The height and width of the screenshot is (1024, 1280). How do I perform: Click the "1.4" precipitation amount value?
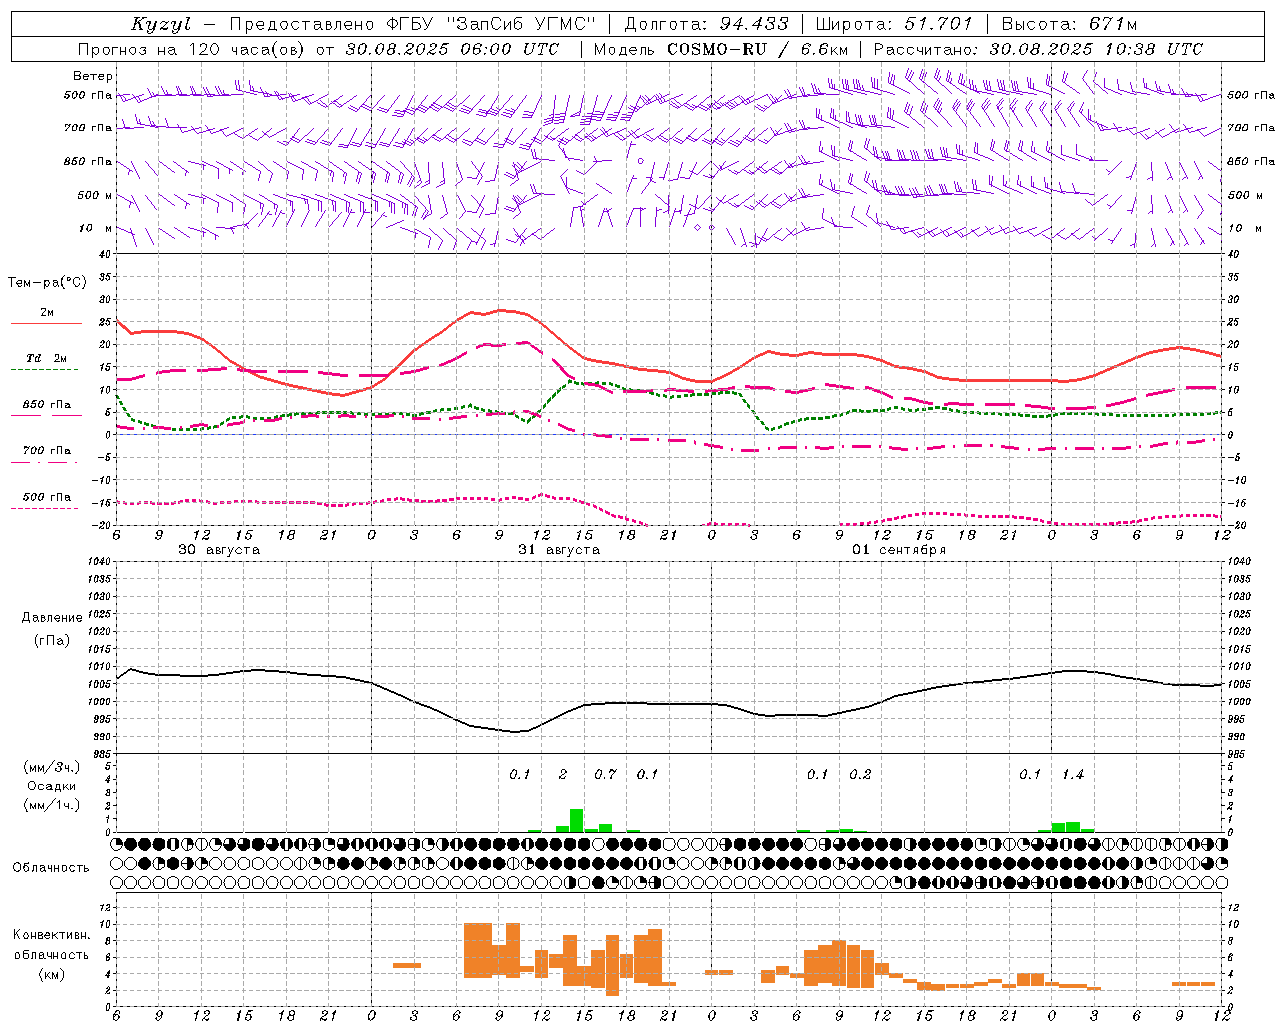pos(1072,774)
